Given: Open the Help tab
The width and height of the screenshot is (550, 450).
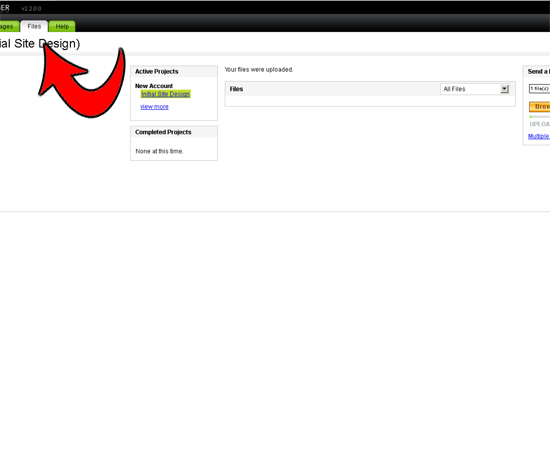Looking at the screenshot, I should click(62, 26).
